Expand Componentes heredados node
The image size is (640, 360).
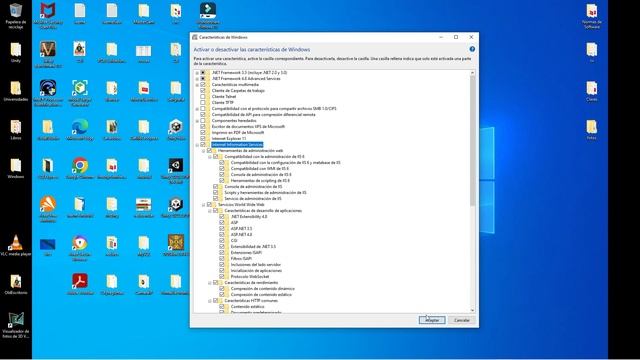197,120
